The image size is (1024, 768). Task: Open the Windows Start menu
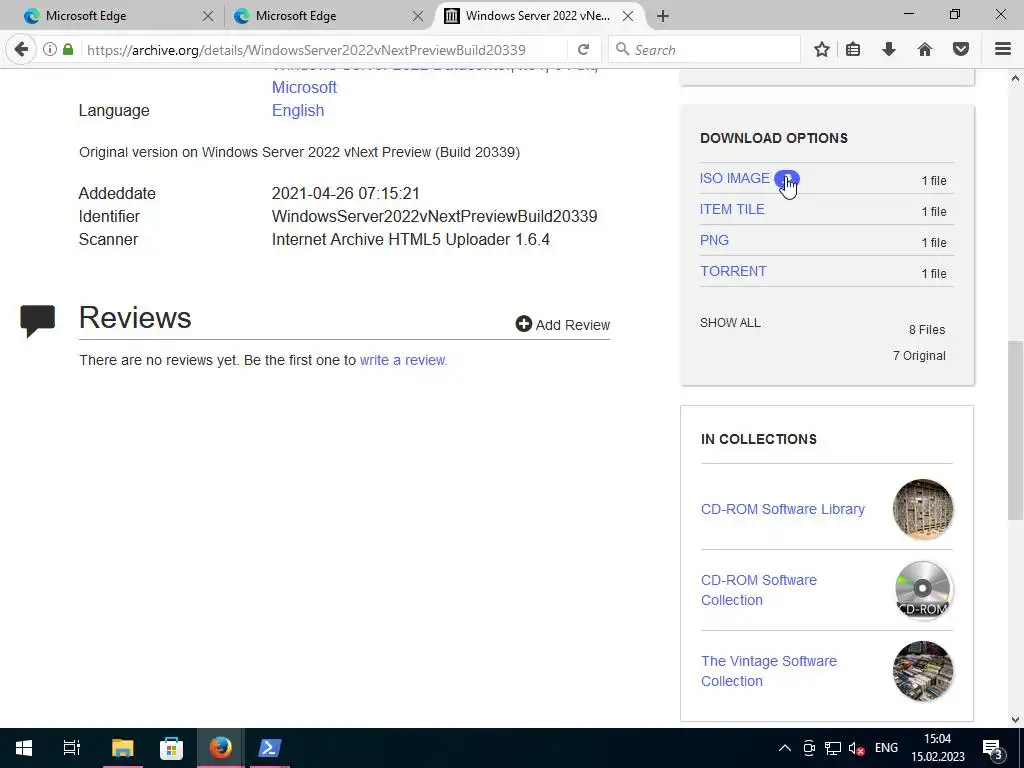tap(24, 748)
